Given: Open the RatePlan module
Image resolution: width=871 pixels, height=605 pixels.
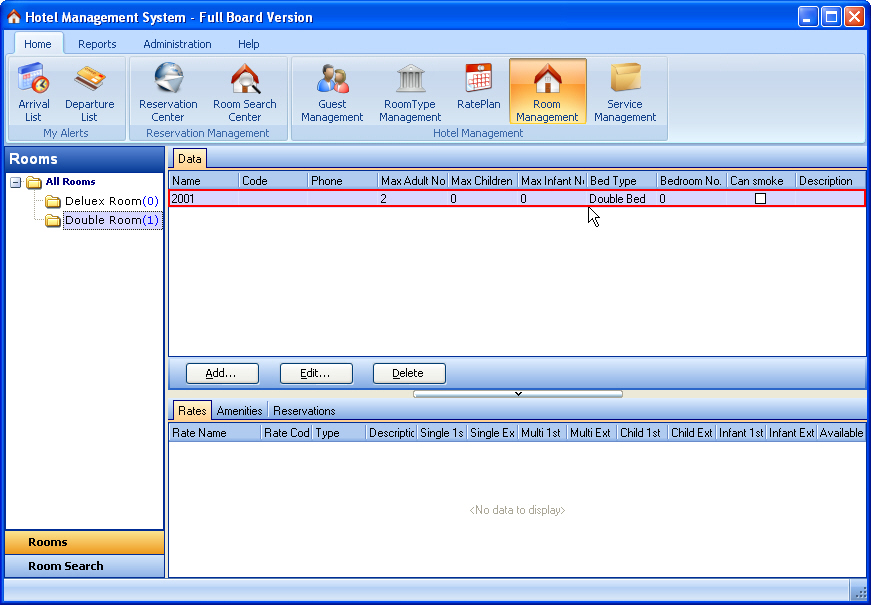Looking at the screenshot, I should tap(478, 90).
